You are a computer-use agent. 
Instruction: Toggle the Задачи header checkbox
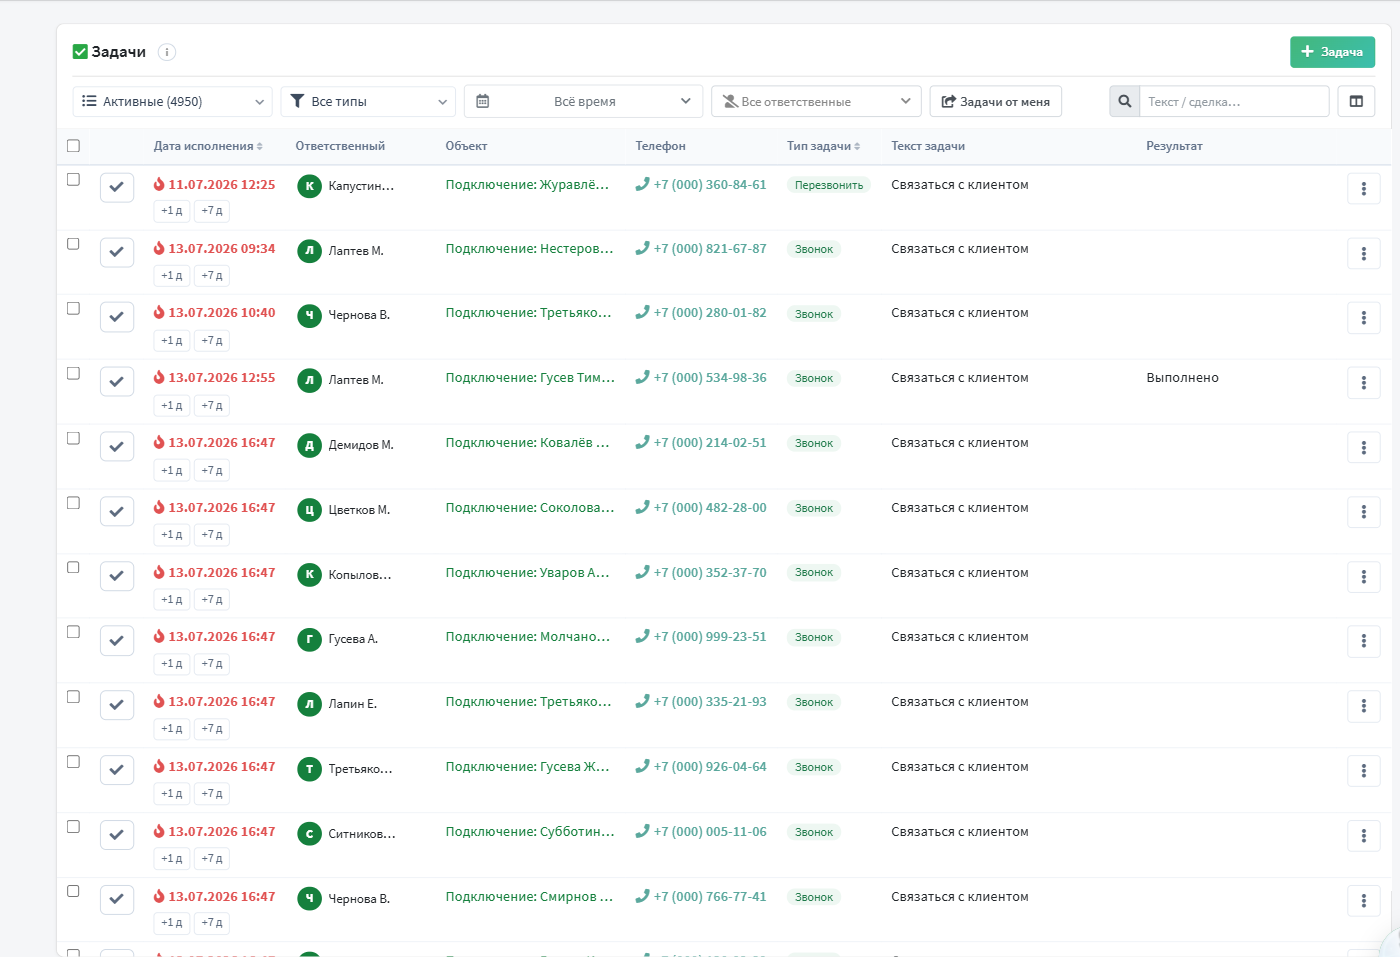pyautogui.click(x=80, y=52)
